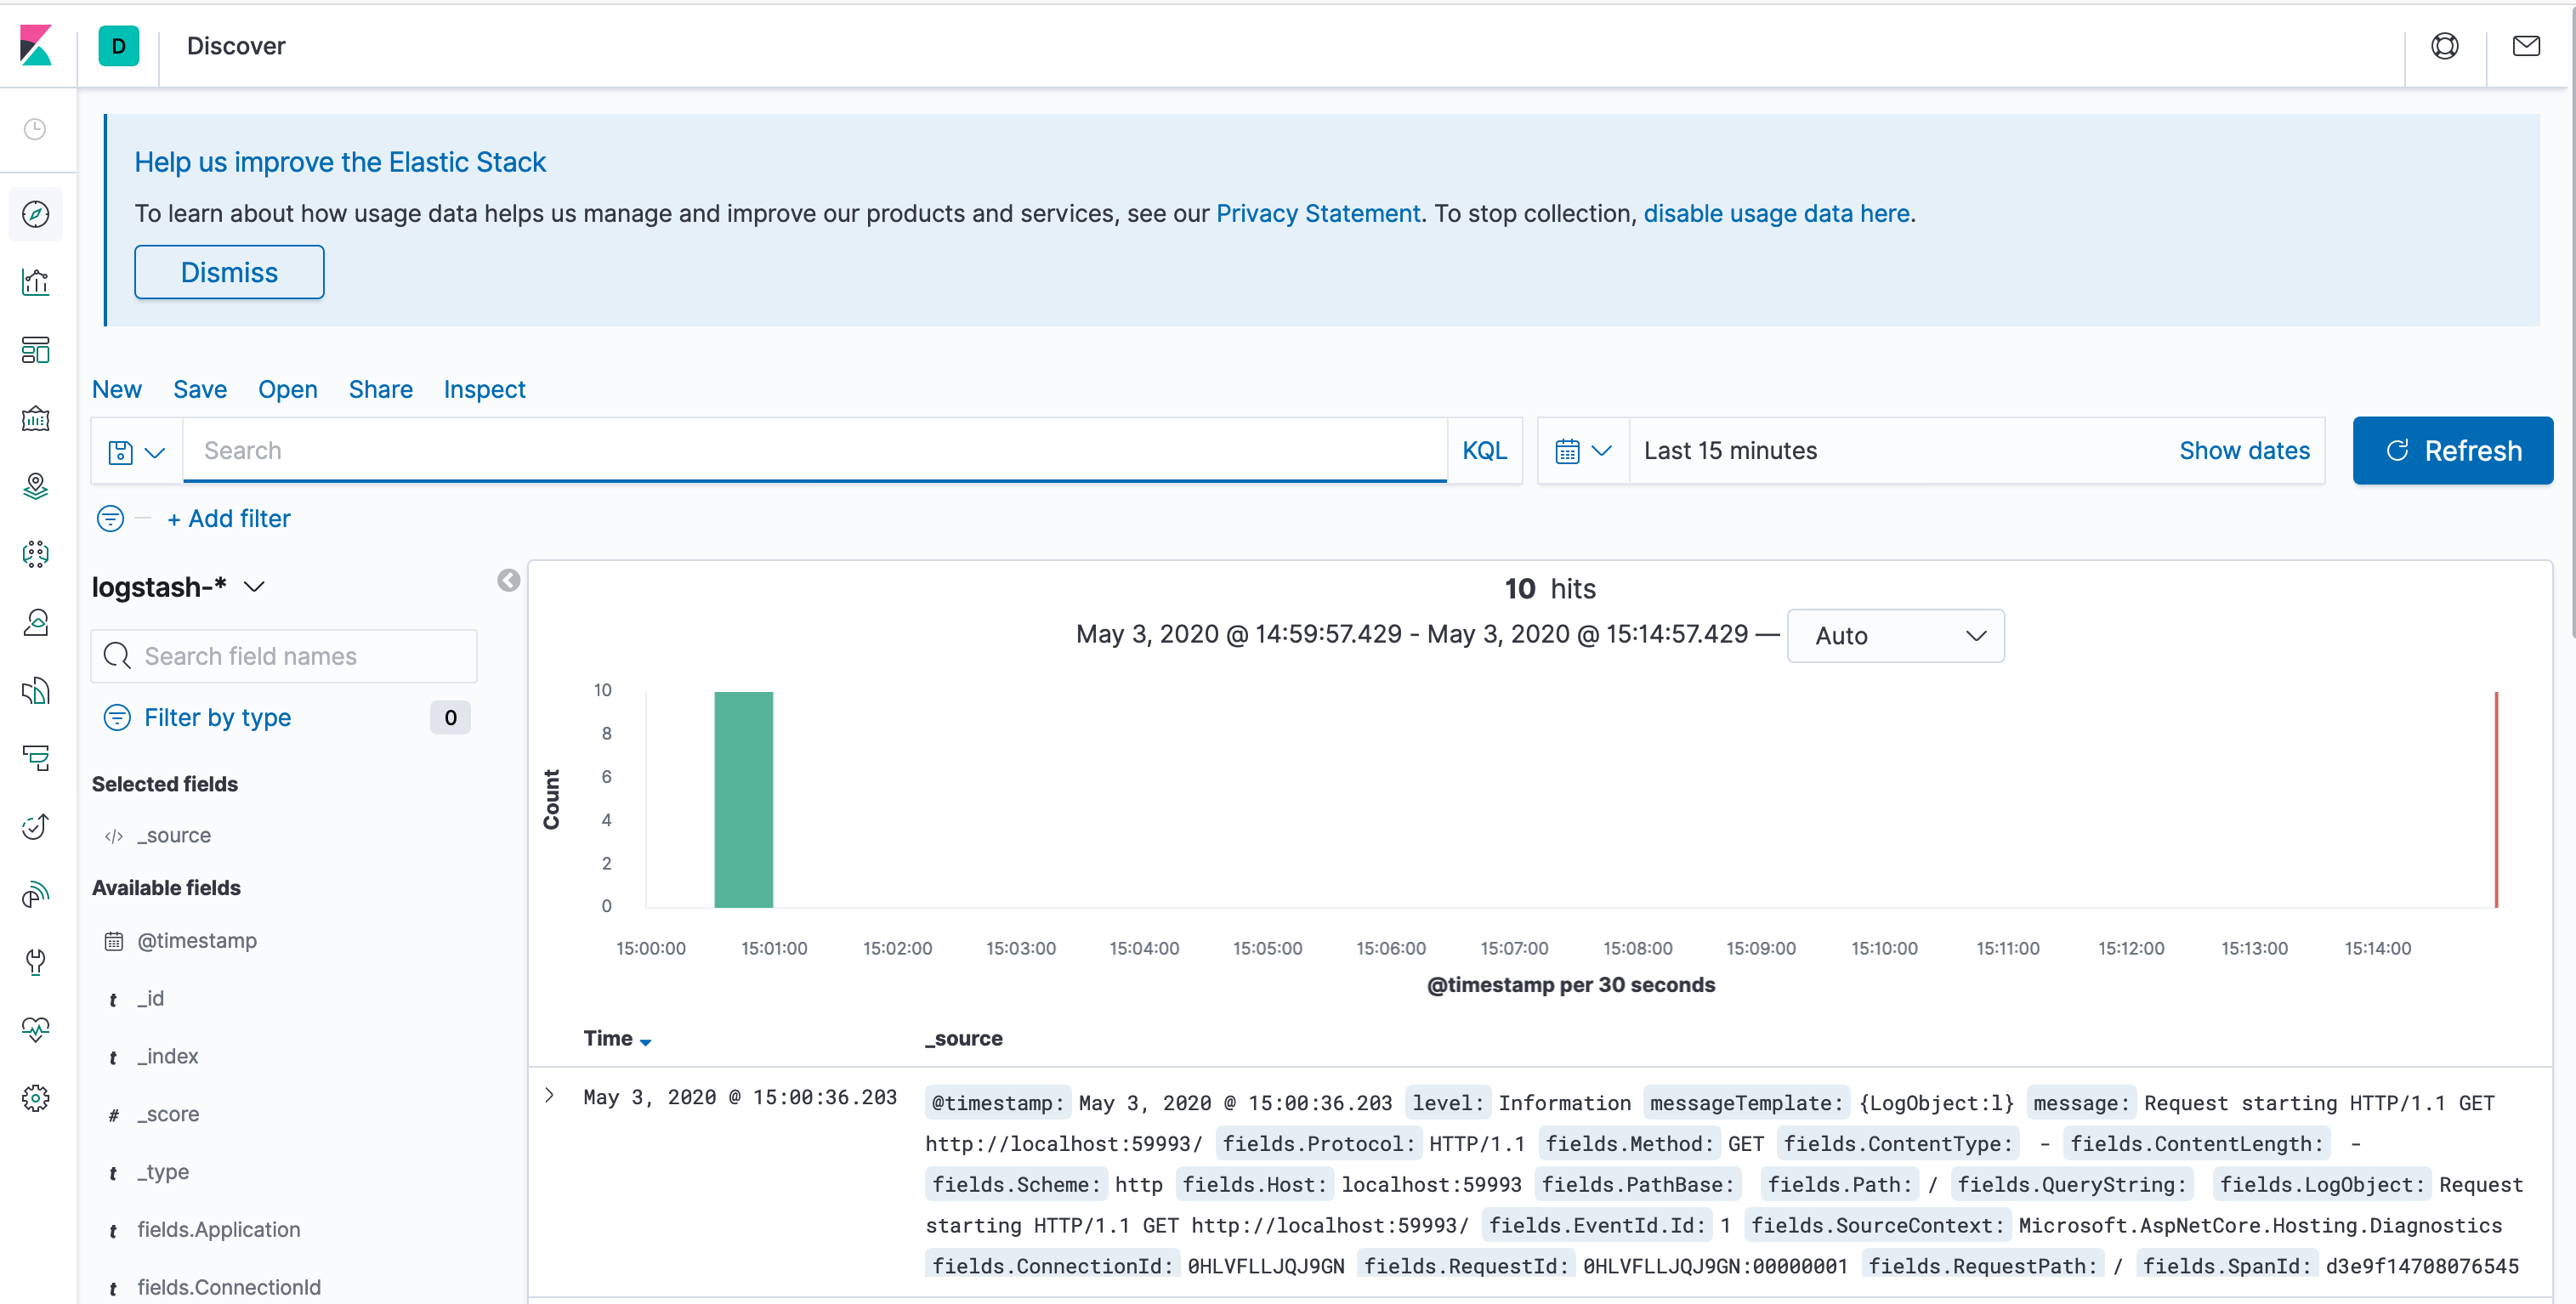Open the date quick menu calendar

pyautogui.click(x=1584, y=451)
